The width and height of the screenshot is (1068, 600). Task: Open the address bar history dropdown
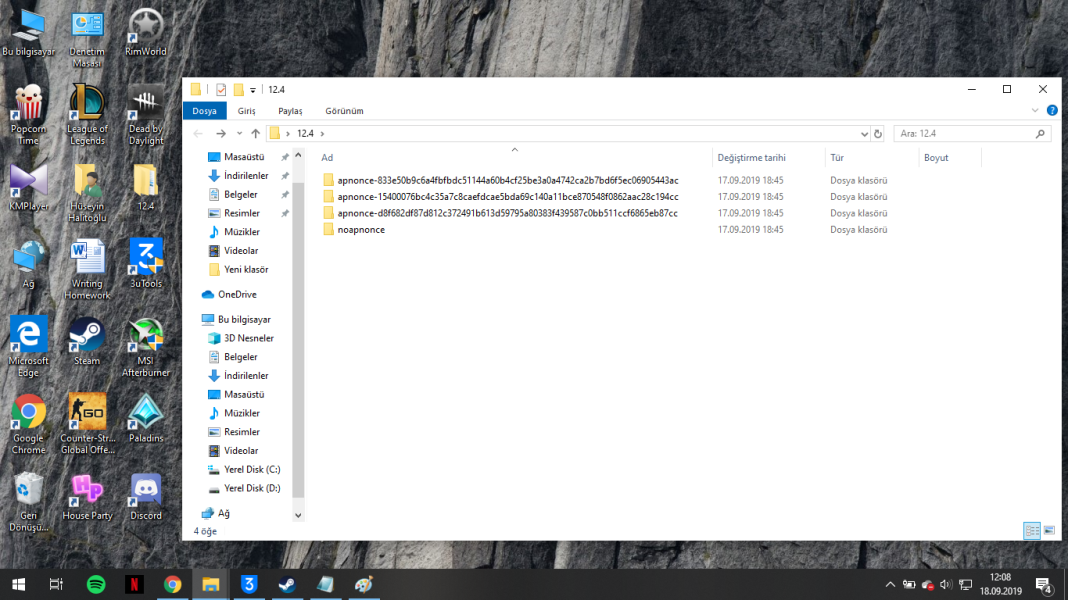(x=864, y=133)
